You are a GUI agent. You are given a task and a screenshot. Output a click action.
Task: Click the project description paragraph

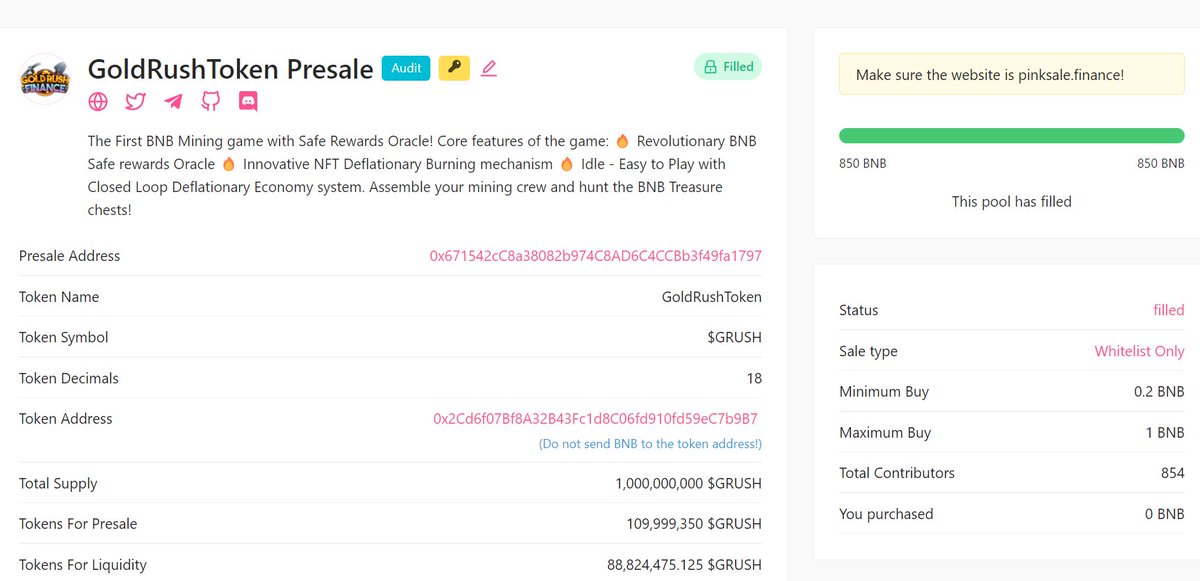423,176
